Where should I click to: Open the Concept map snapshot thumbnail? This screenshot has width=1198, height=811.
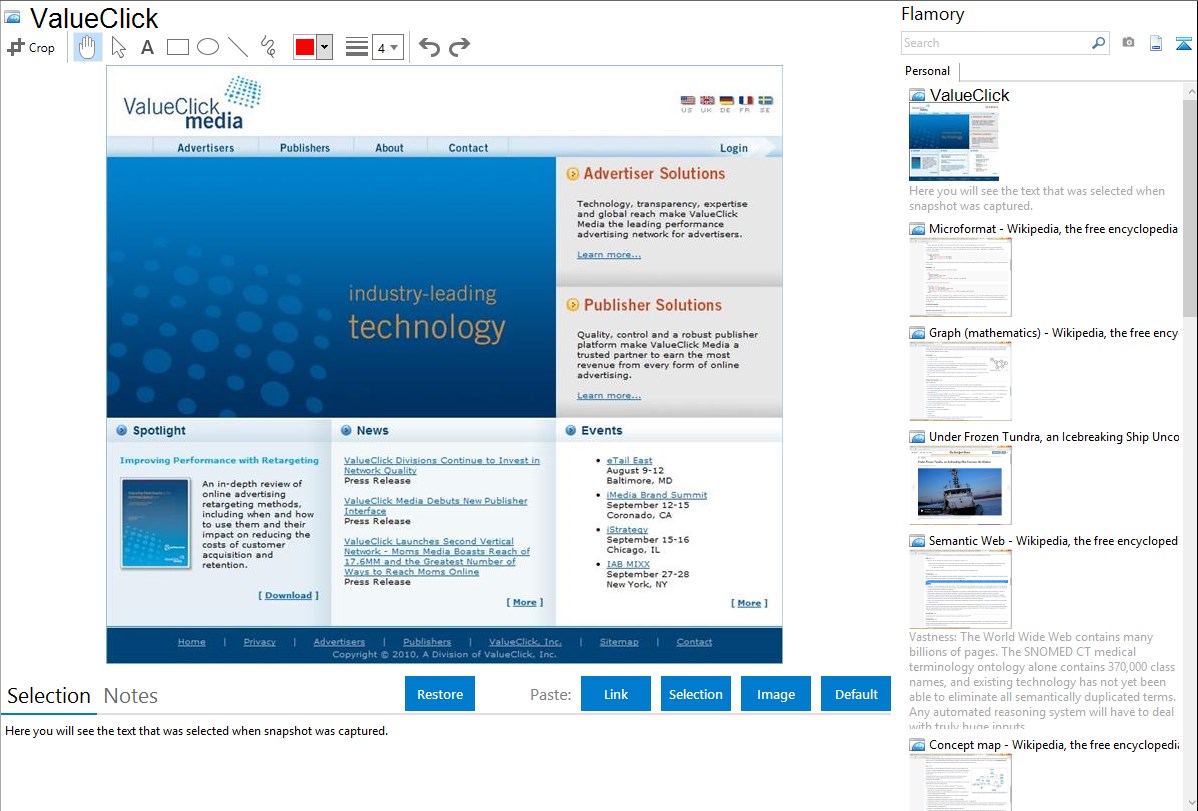tap(960, 783)
